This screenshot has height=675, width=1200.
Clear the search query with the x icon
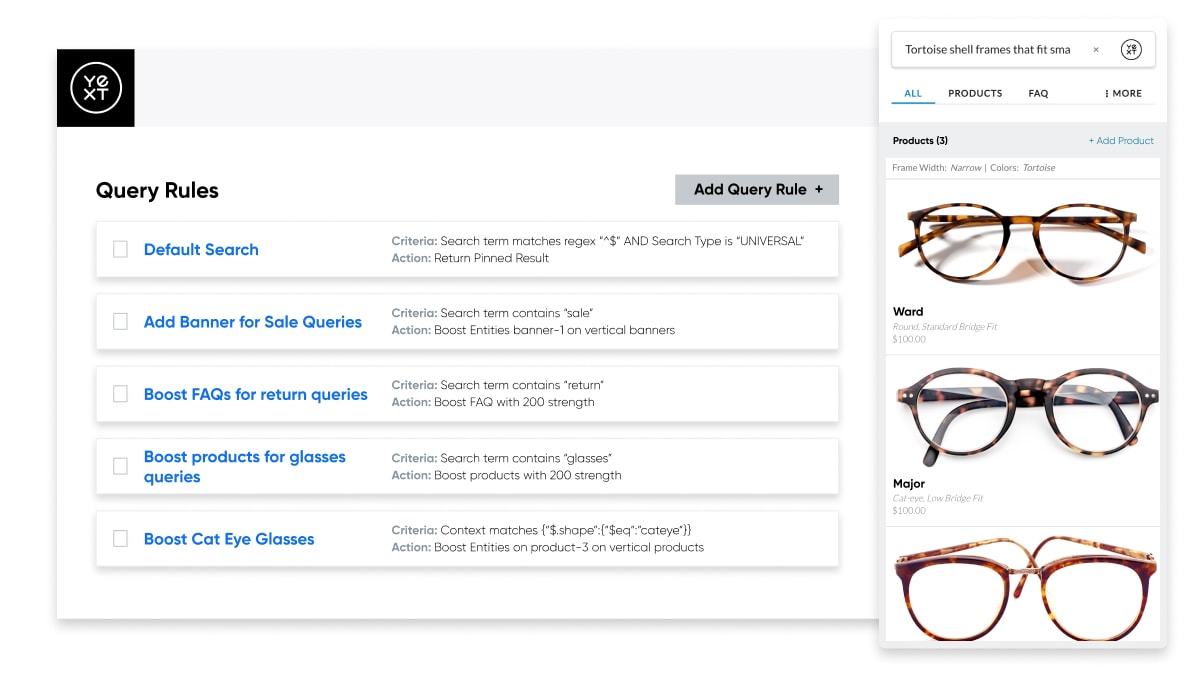[1096, 49]
